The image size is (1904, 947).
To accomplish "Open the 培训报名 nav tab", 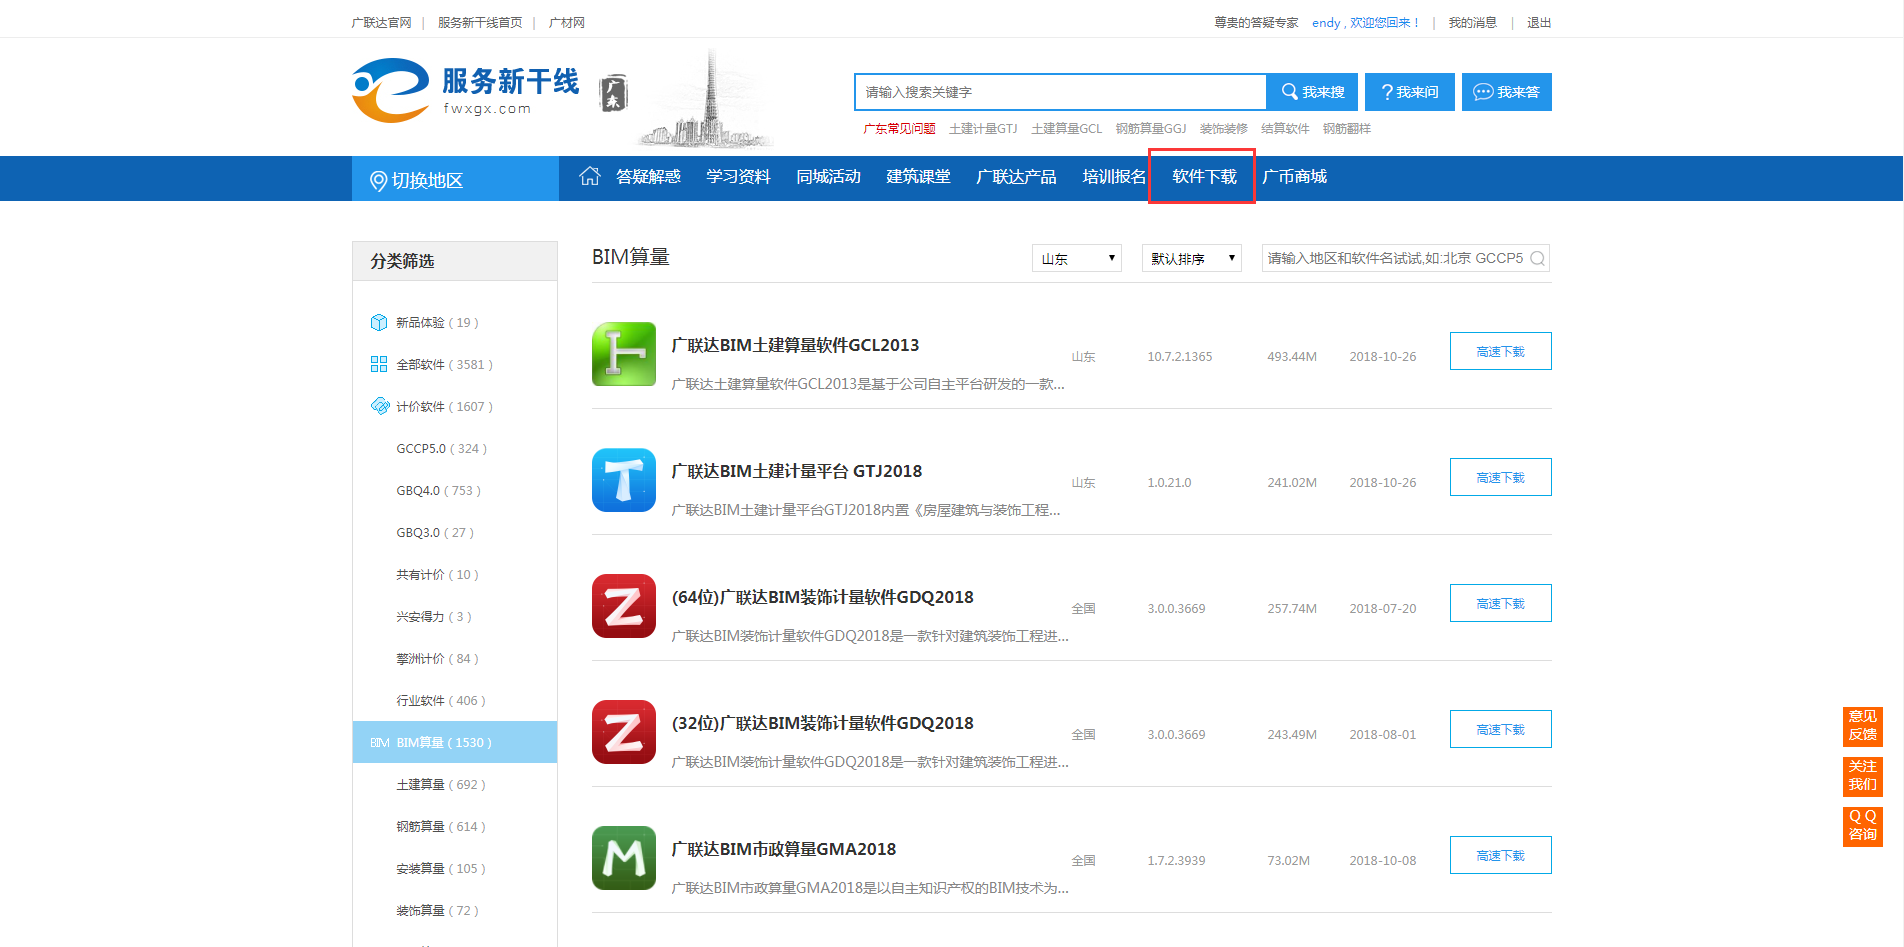I will 1114,177.
